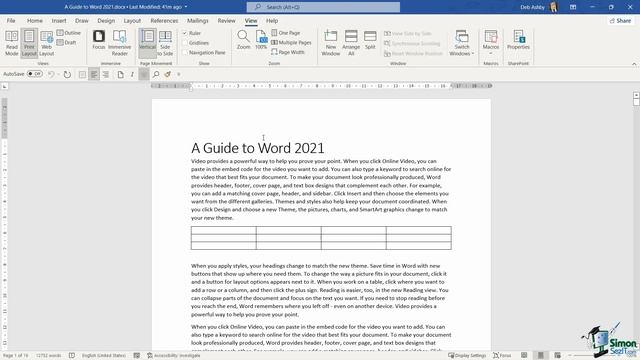Open SharePoint Properties
The height and width of the screenshot is (360, 640).
point(518,40)
